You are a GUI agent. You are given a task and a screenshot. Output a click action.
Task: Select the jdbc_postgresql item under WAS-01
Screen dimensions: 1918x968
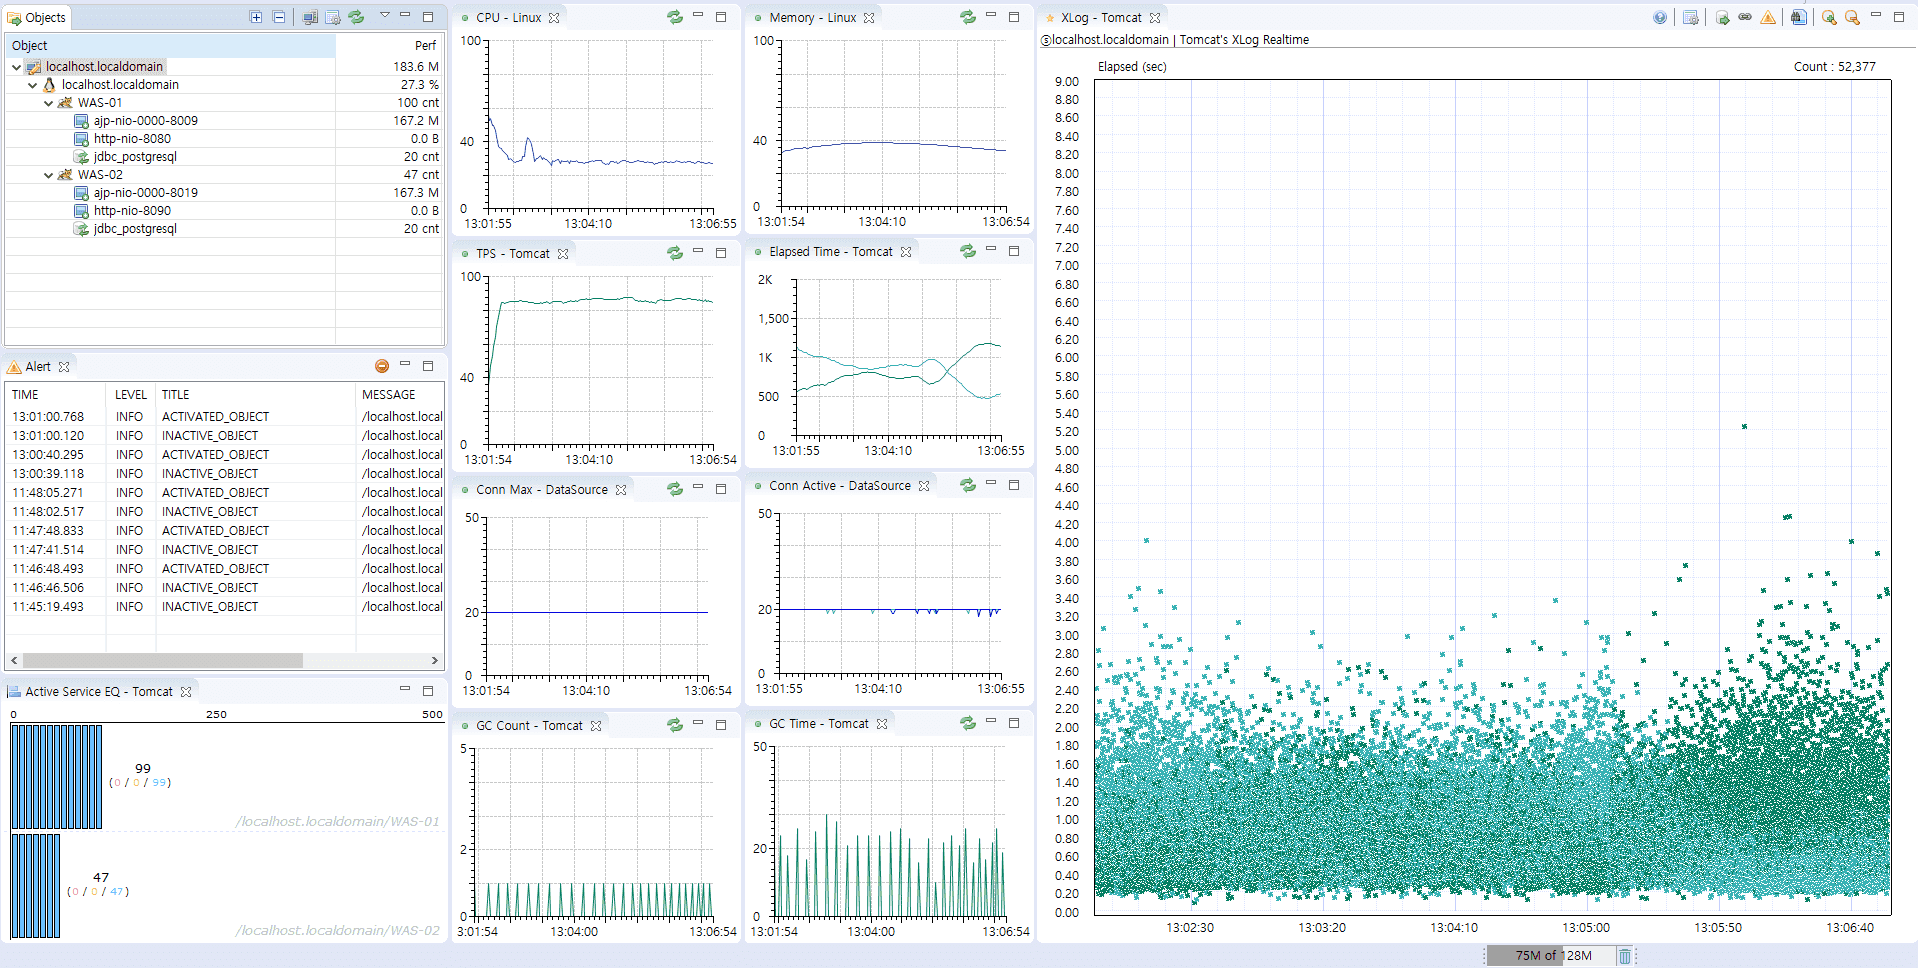pyautogui.click(x=135, y=157)
